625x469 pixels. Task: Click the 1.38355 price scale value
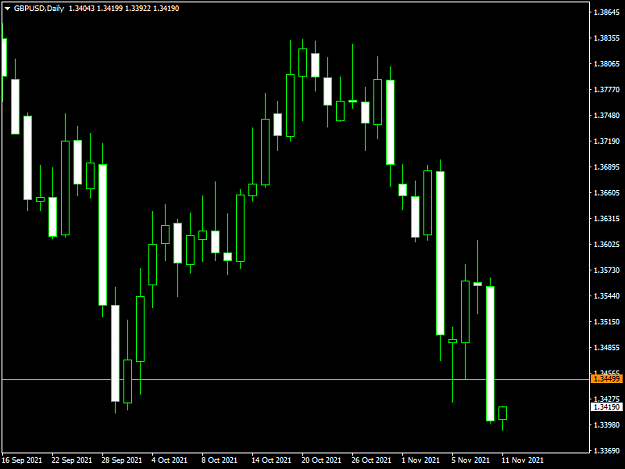pos(607,38)
